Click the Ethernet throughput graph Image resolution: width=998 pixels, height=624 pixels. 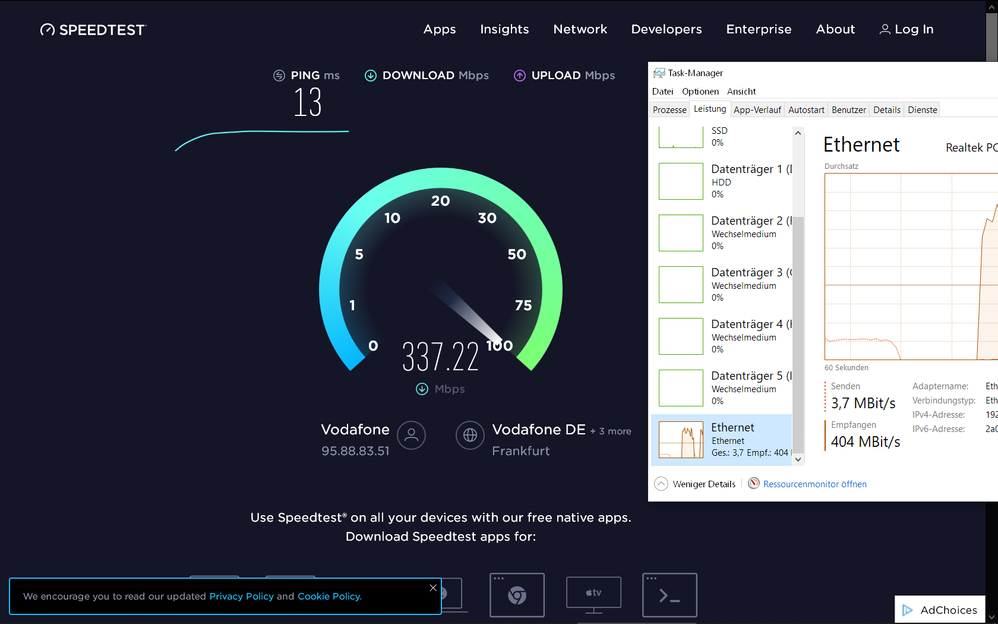pyautogui.click(x=911, y=267)
